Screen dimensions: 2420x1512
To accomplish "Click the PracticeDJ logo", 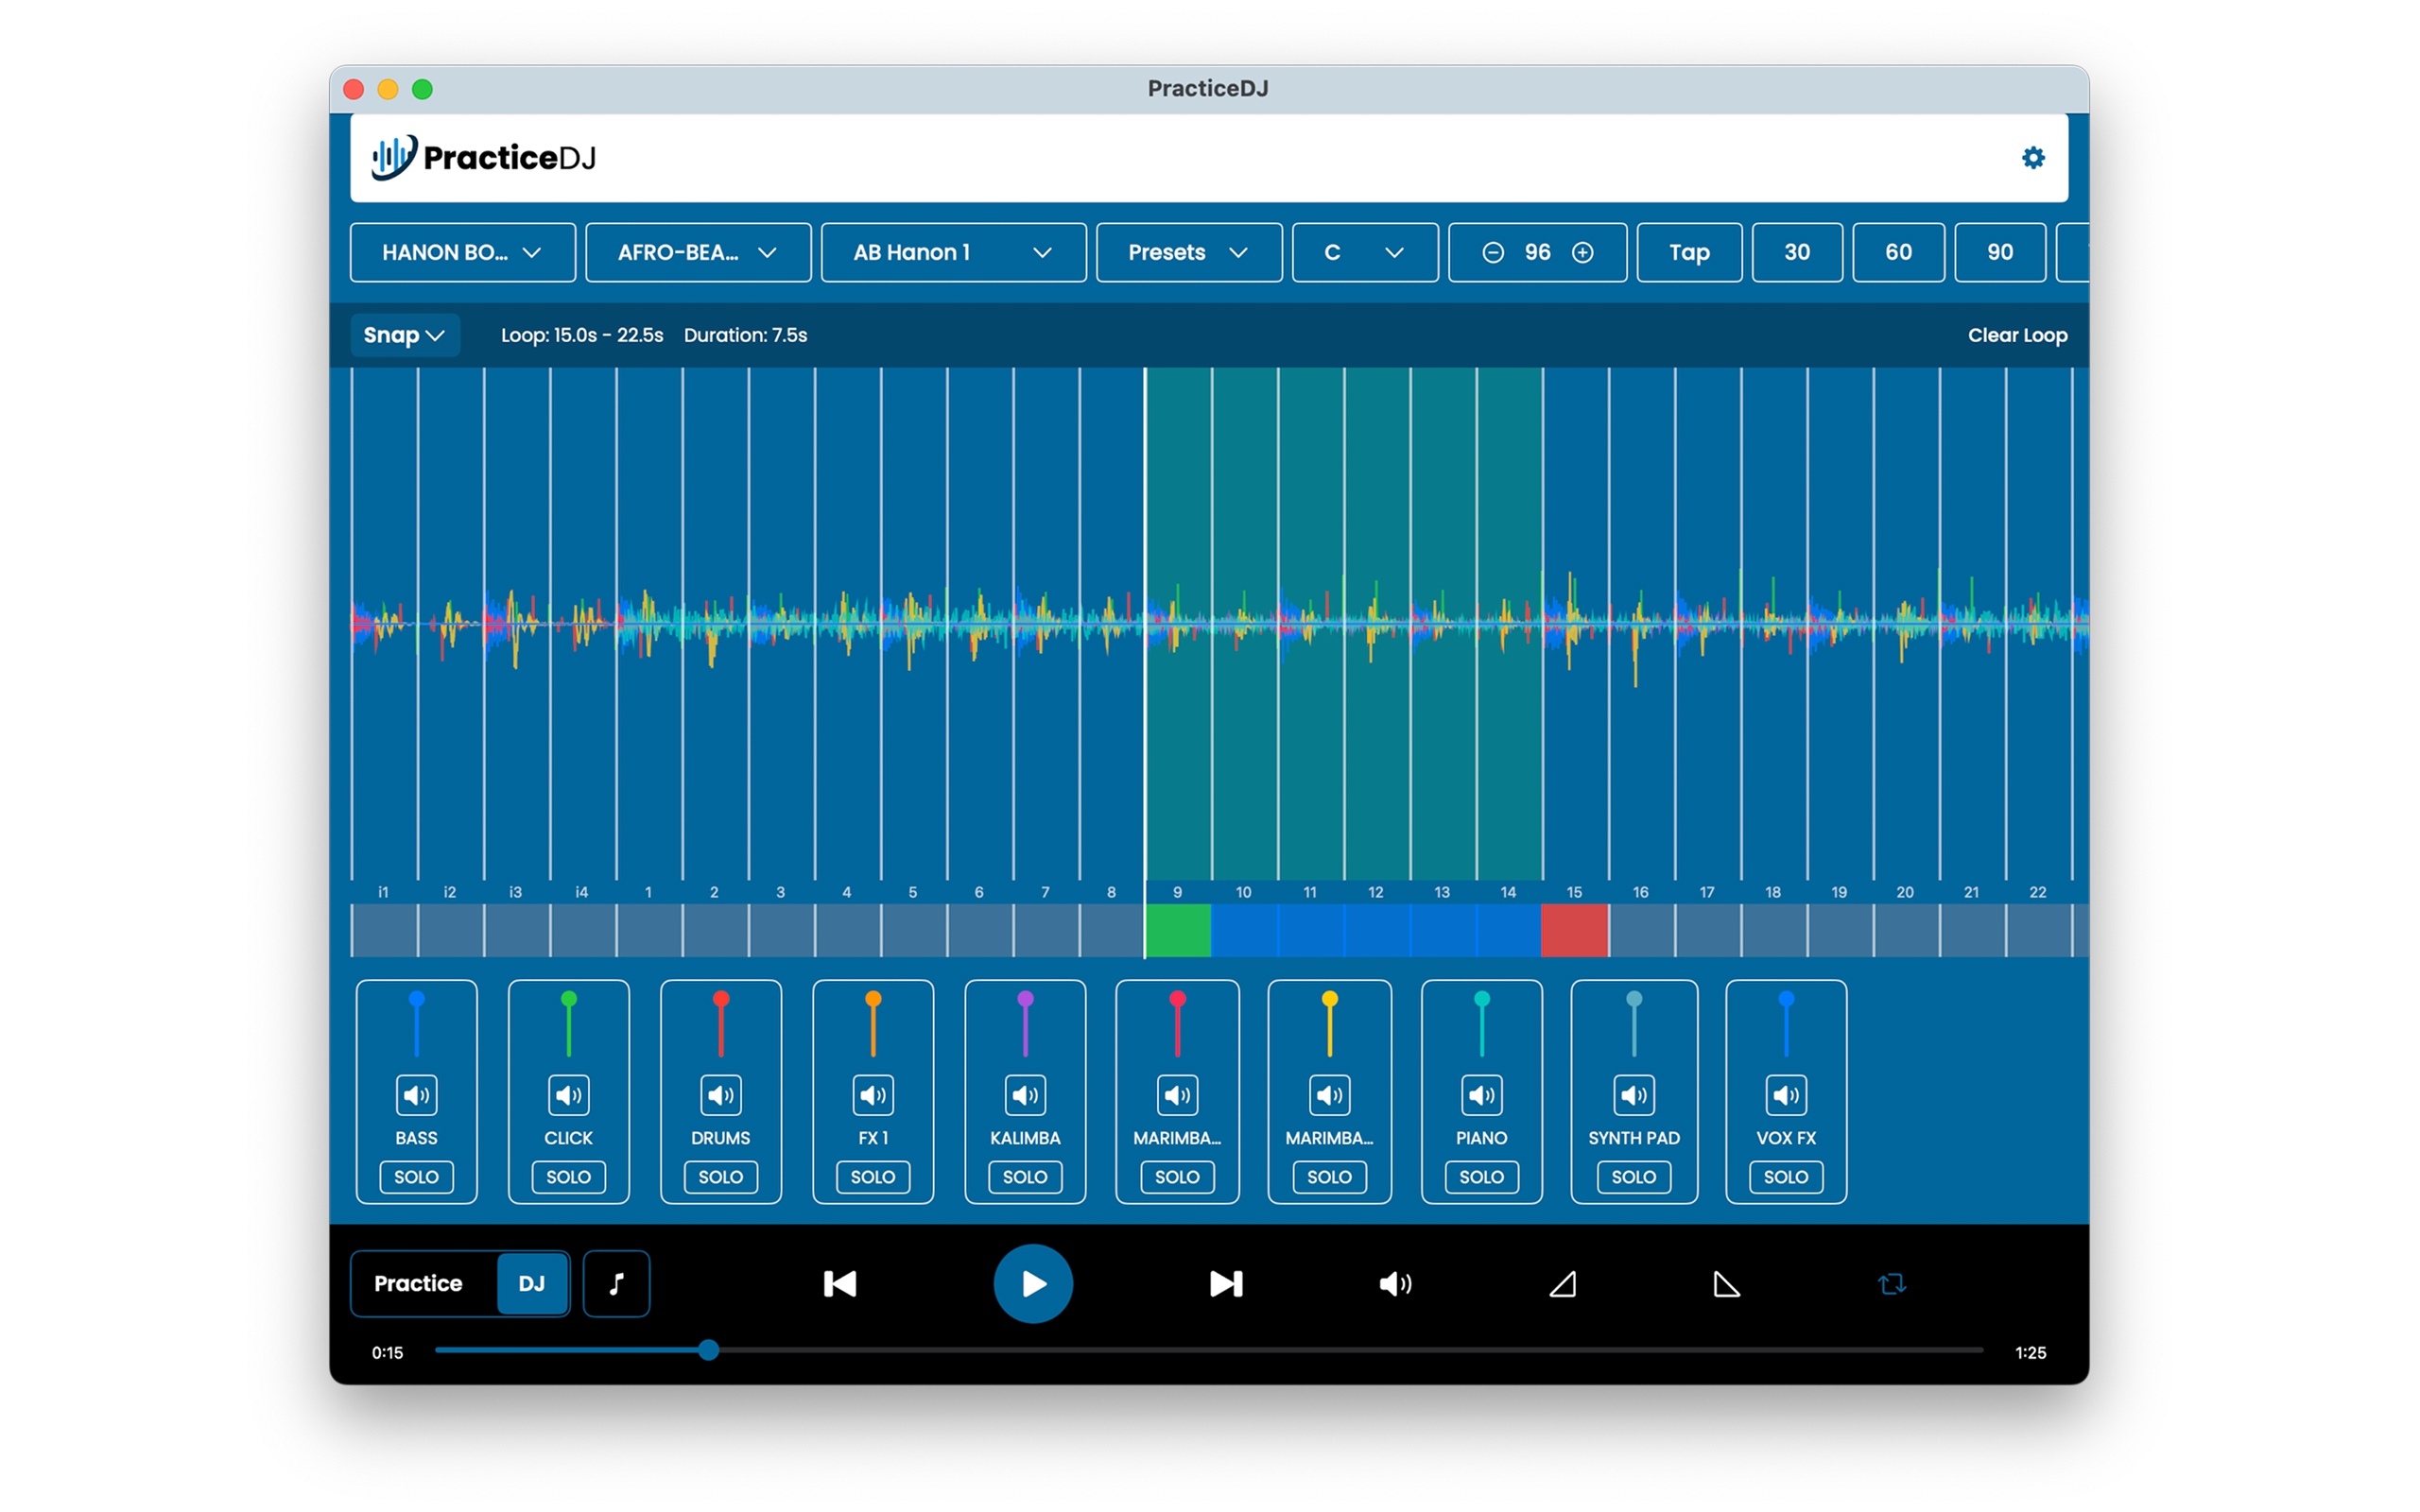I will (x=484, y=158).
